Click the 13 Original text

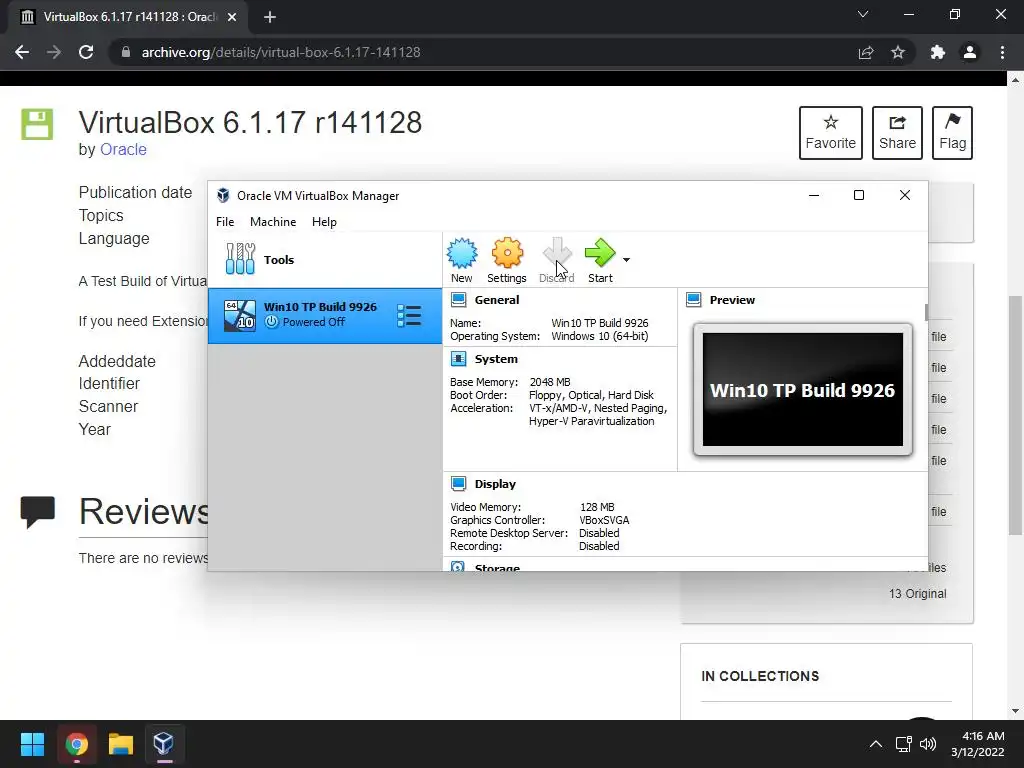click(918, 594)
